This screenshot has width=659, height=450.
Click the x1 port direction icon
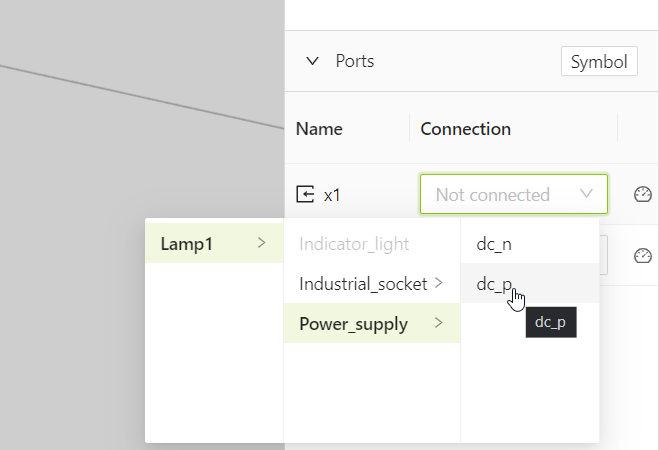(305, 195)
